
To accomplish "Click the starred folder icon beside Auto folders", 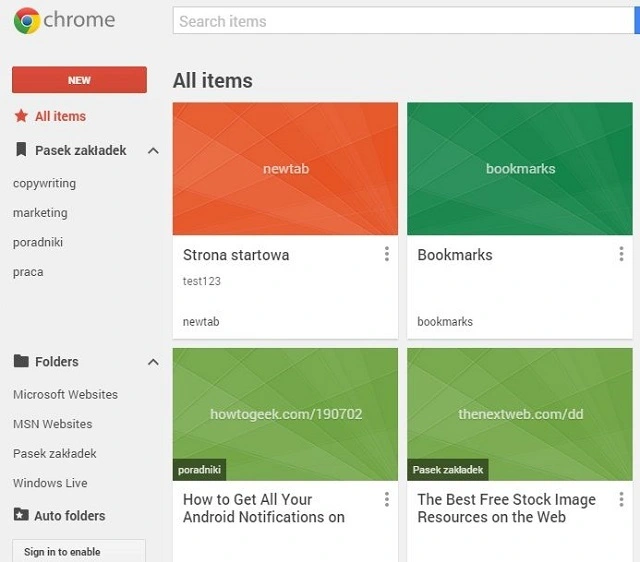I will click(x=21, y=515).
